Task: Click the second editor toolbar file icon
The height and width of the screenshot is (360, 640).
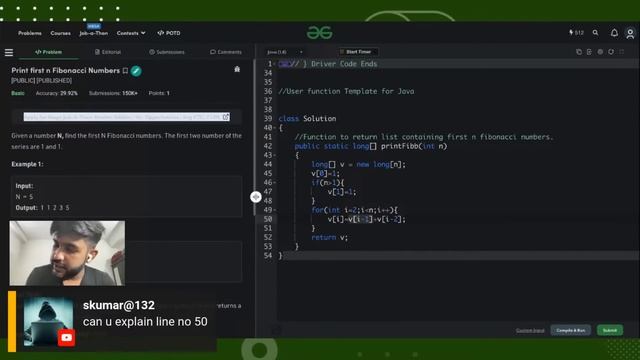Action: pyautogui.click(x=589, y=52)
